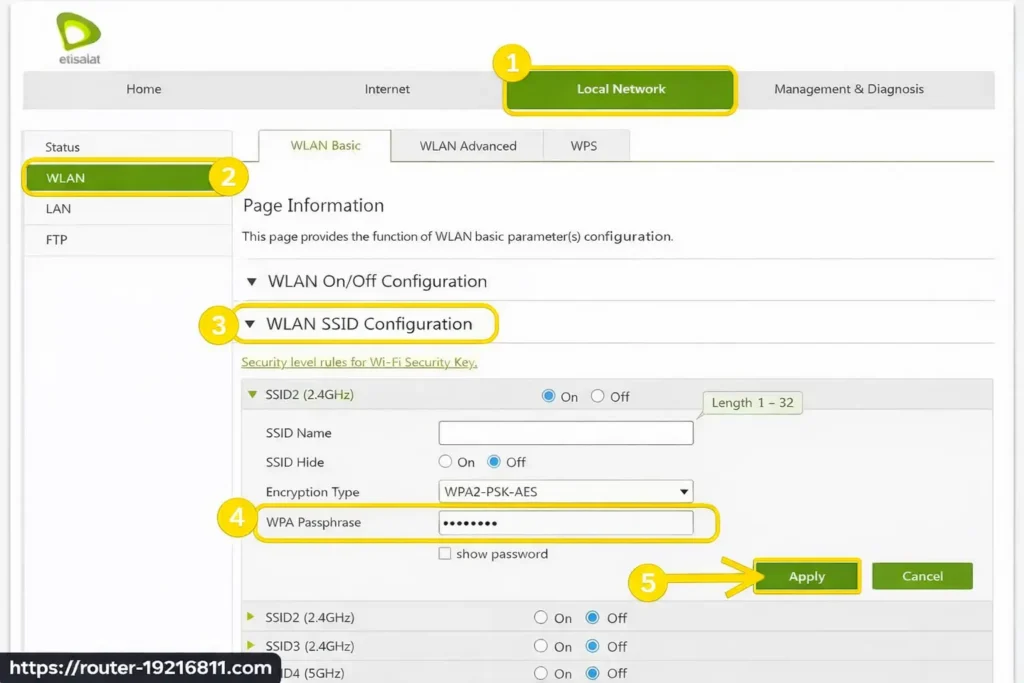Open the Local Network tab
The width and height of the screenshot is (1024, 683).
620,89
